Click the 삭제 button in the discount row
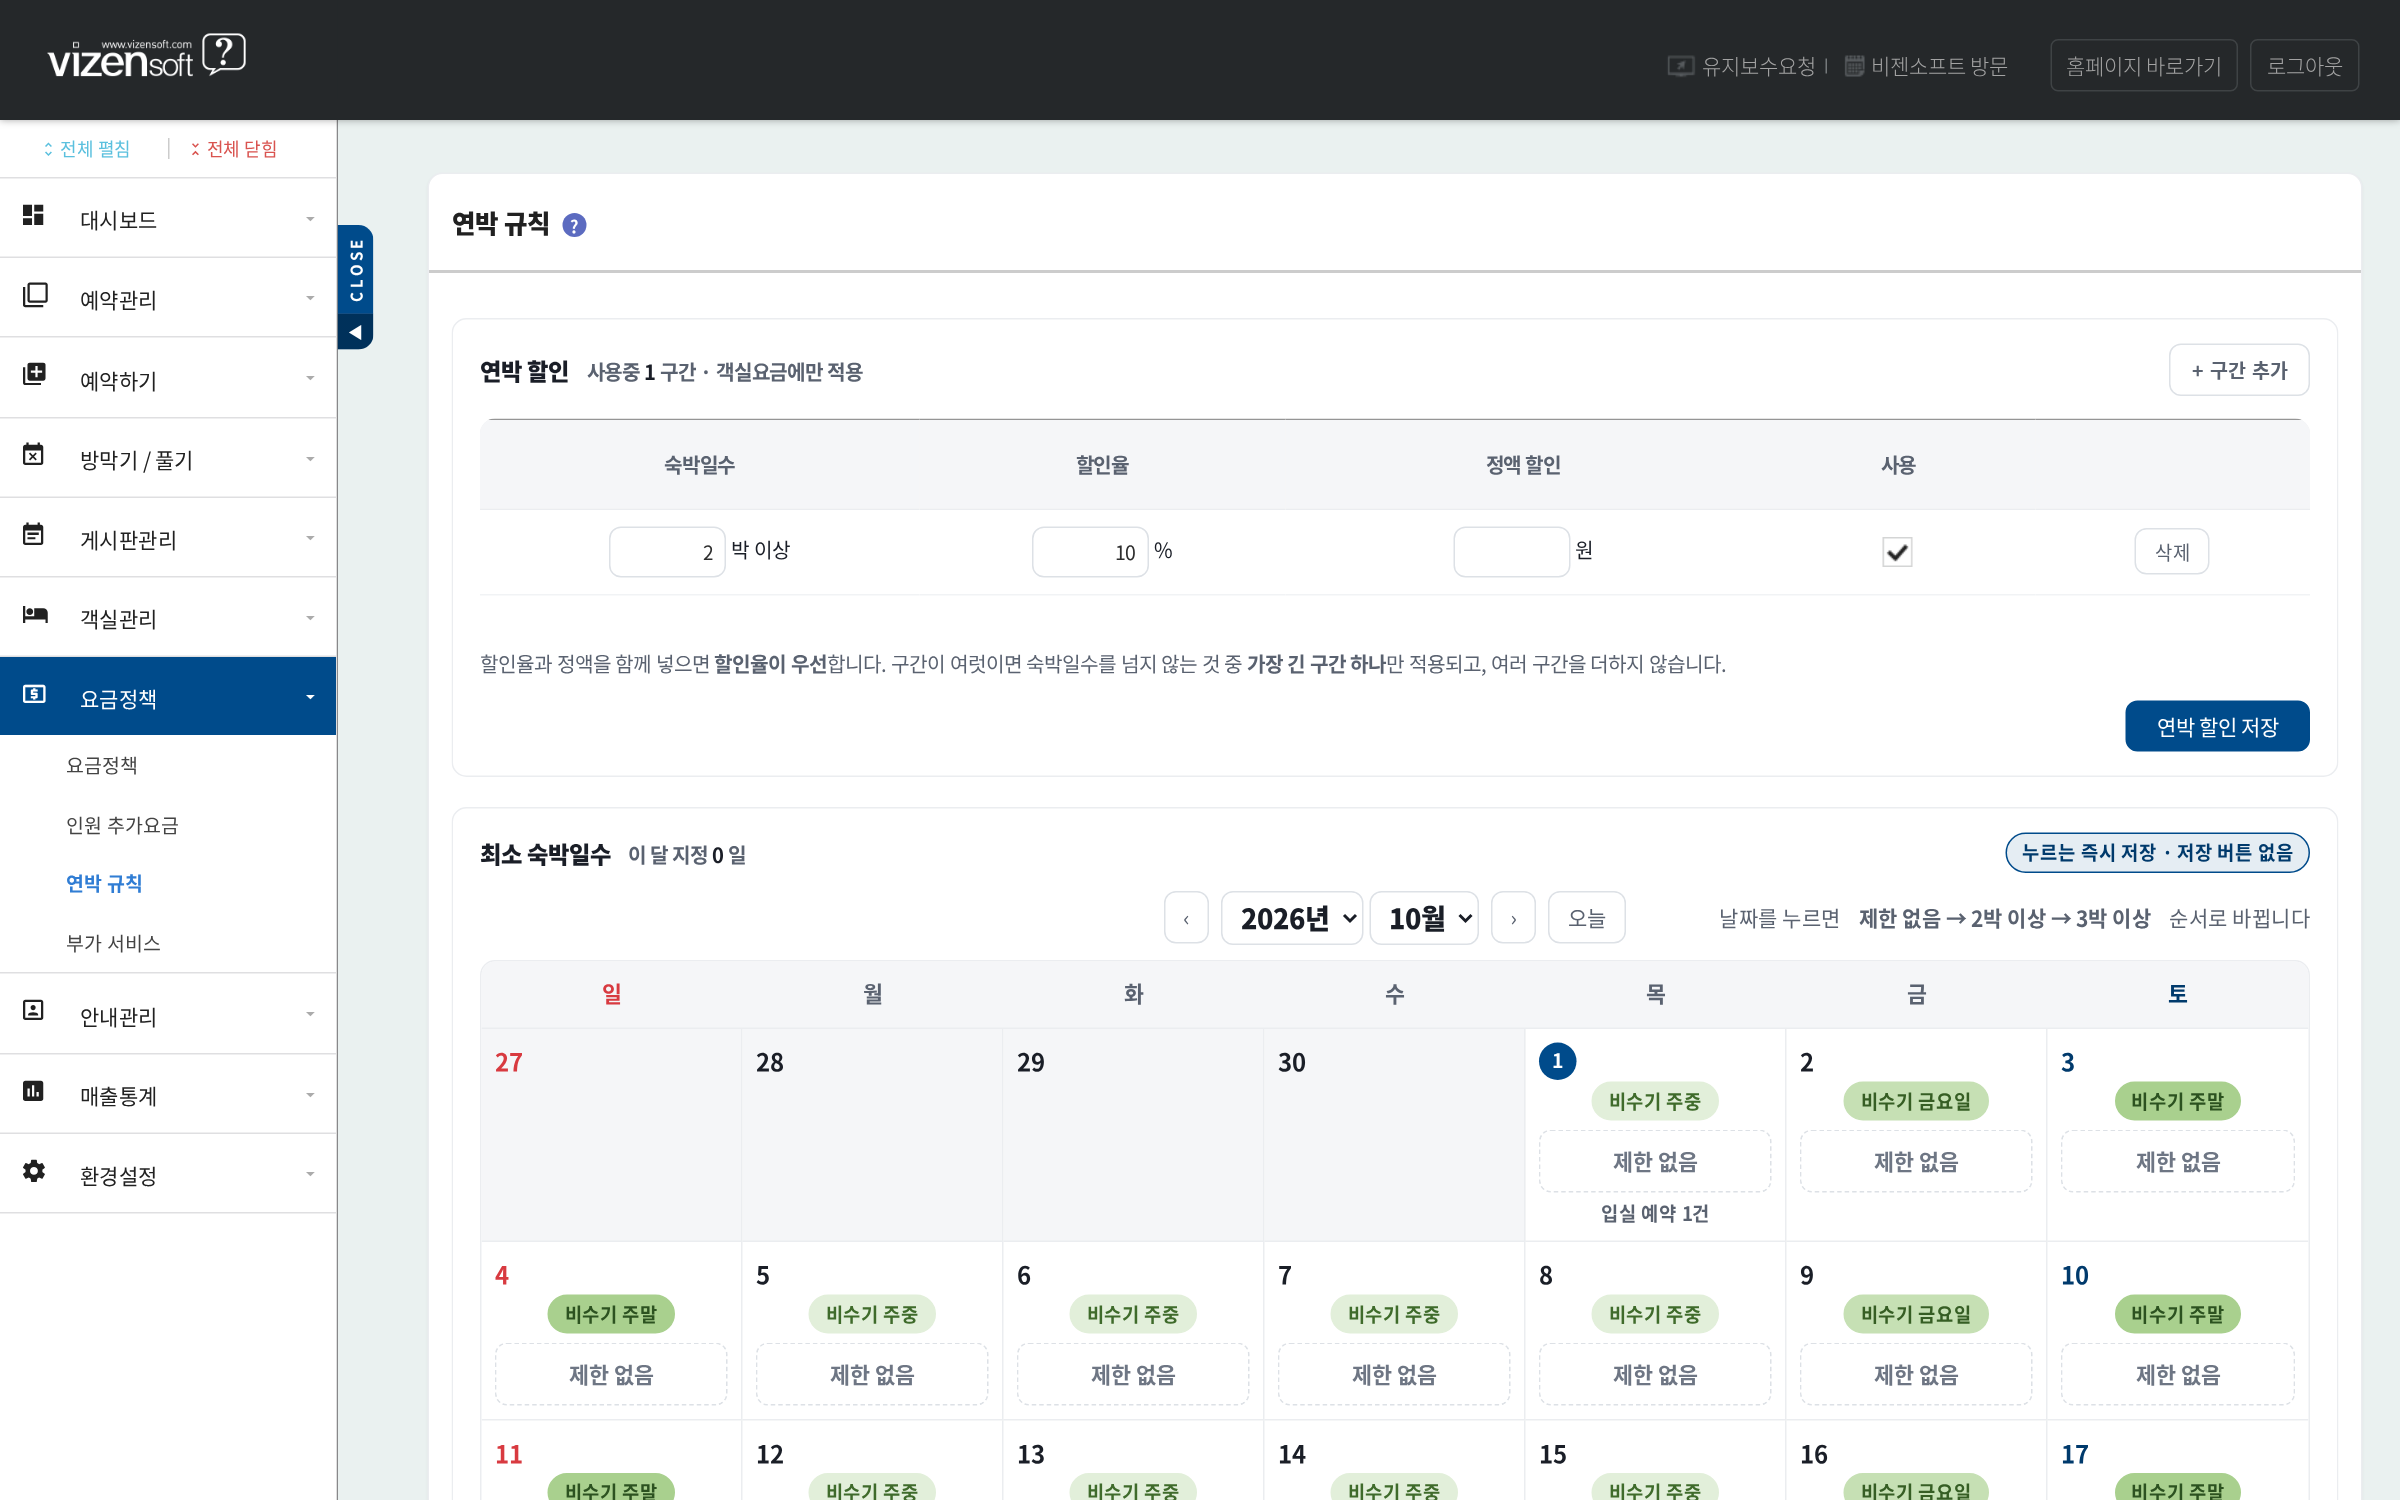The image size is (2400, 1500). pyautogui.click(x=2172, y=552)
